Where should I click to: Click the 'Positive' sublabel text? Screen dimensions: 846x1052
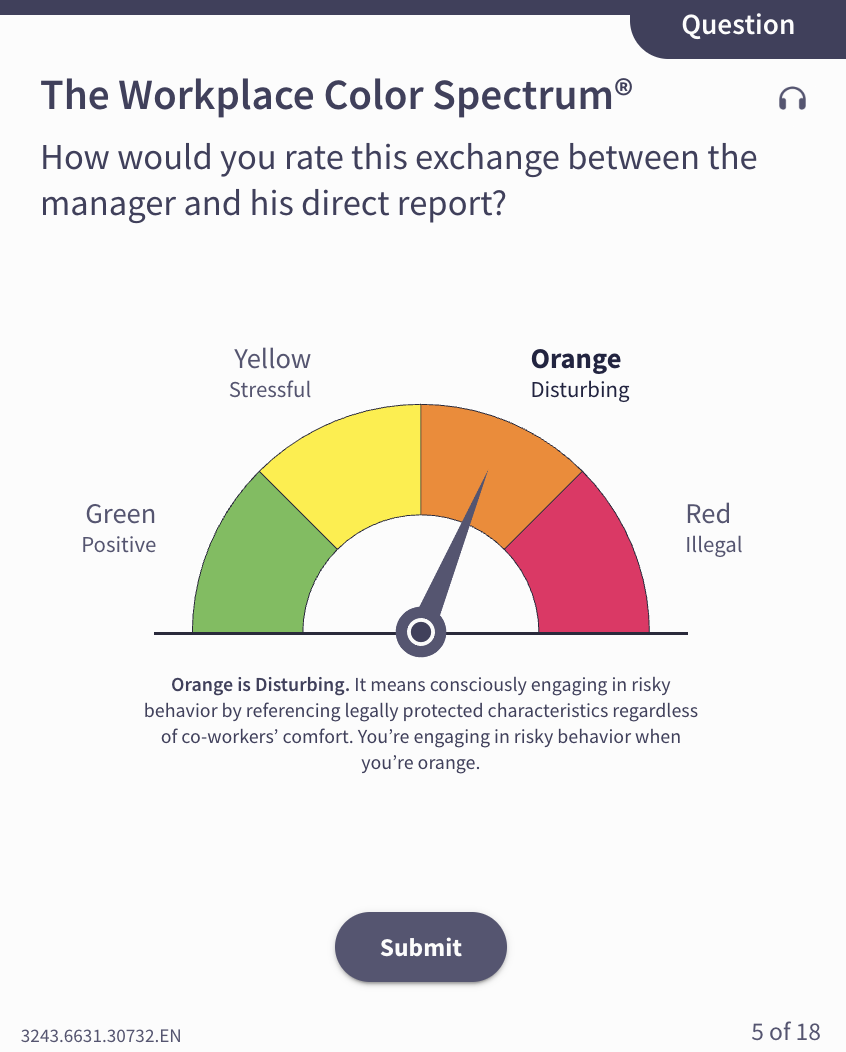[119, 545]
